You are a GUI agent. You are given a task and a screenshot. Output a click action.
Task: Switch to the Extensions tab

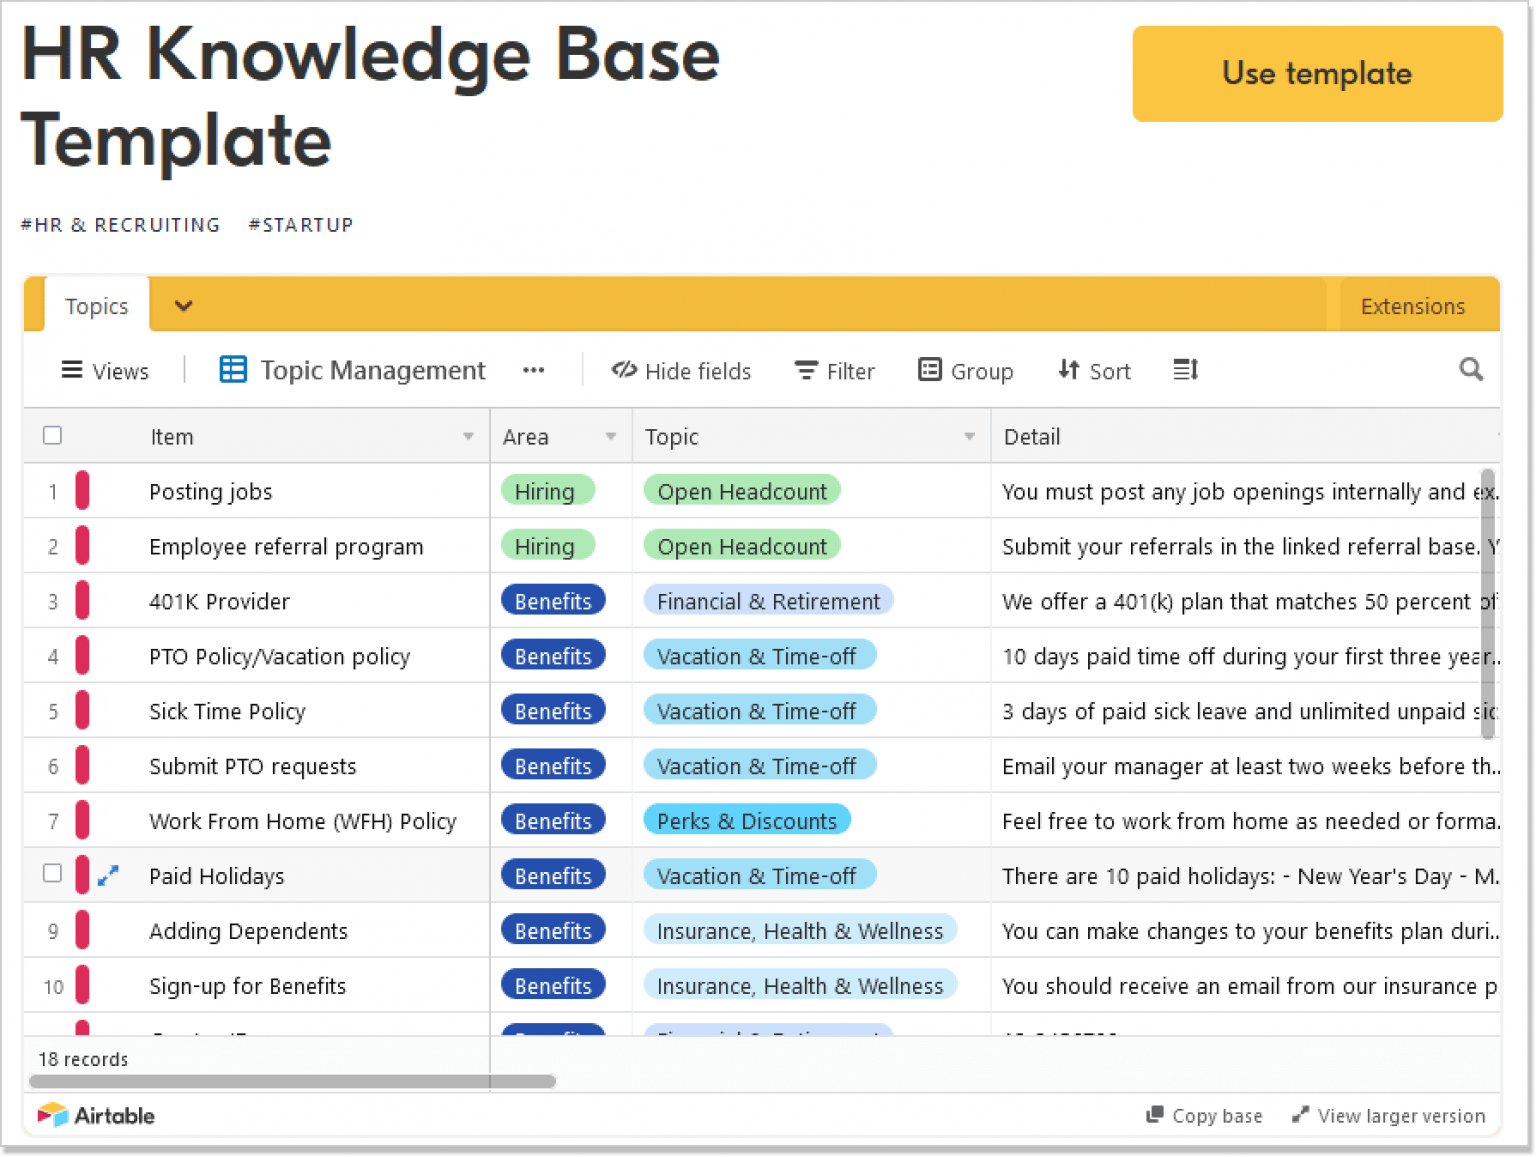pos(1412,305)
